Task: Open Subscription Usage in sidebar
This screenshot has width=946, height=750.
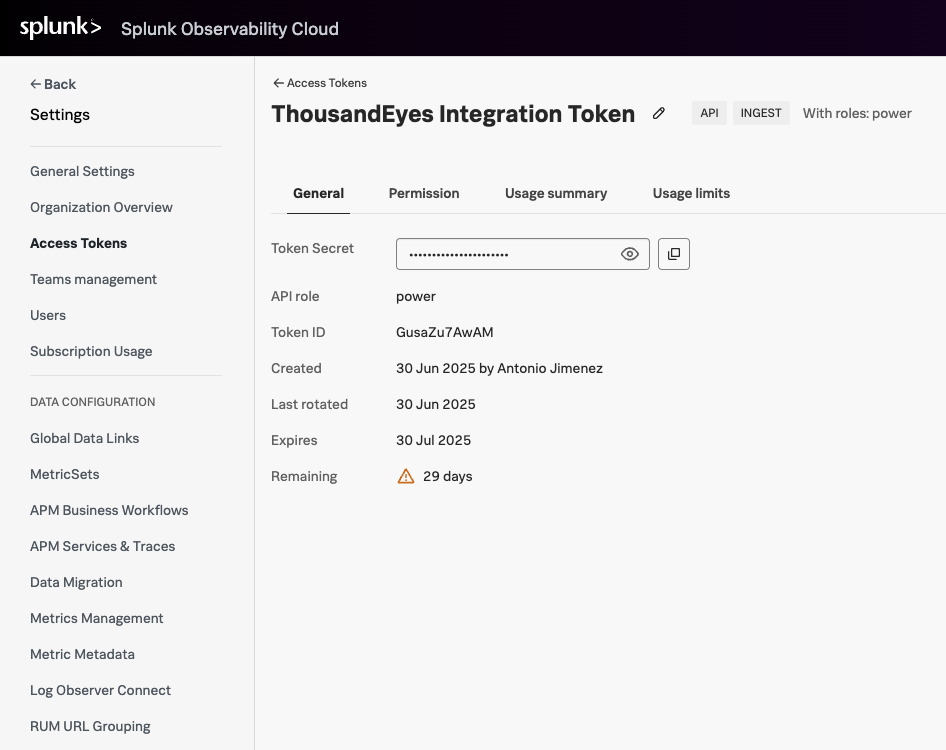Action: pos(91,351)
